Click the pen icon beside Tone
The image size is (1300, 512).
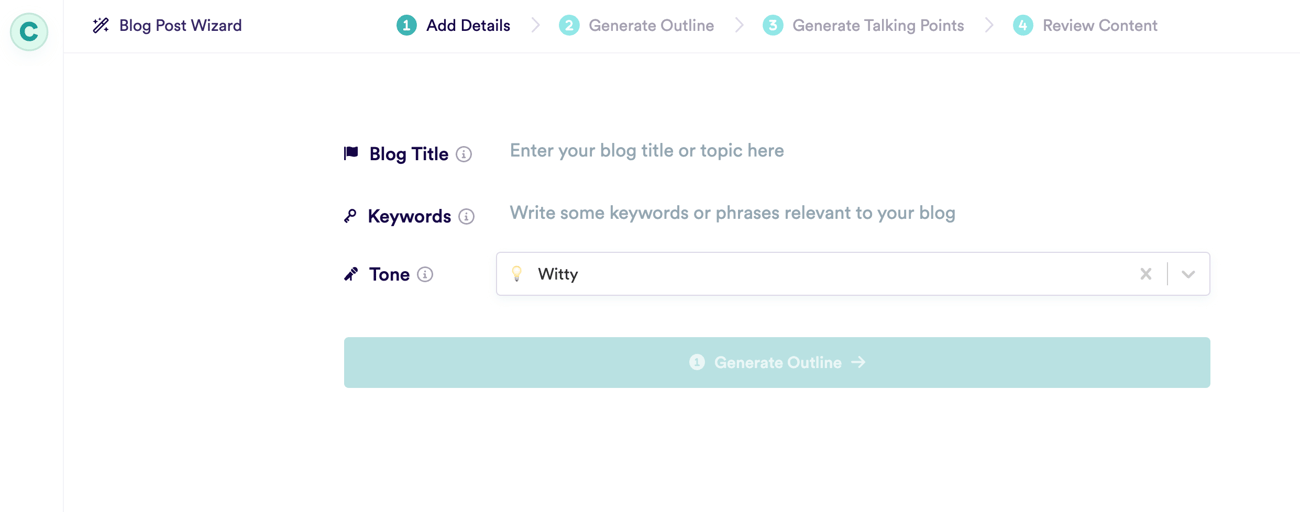click(351, 274)
